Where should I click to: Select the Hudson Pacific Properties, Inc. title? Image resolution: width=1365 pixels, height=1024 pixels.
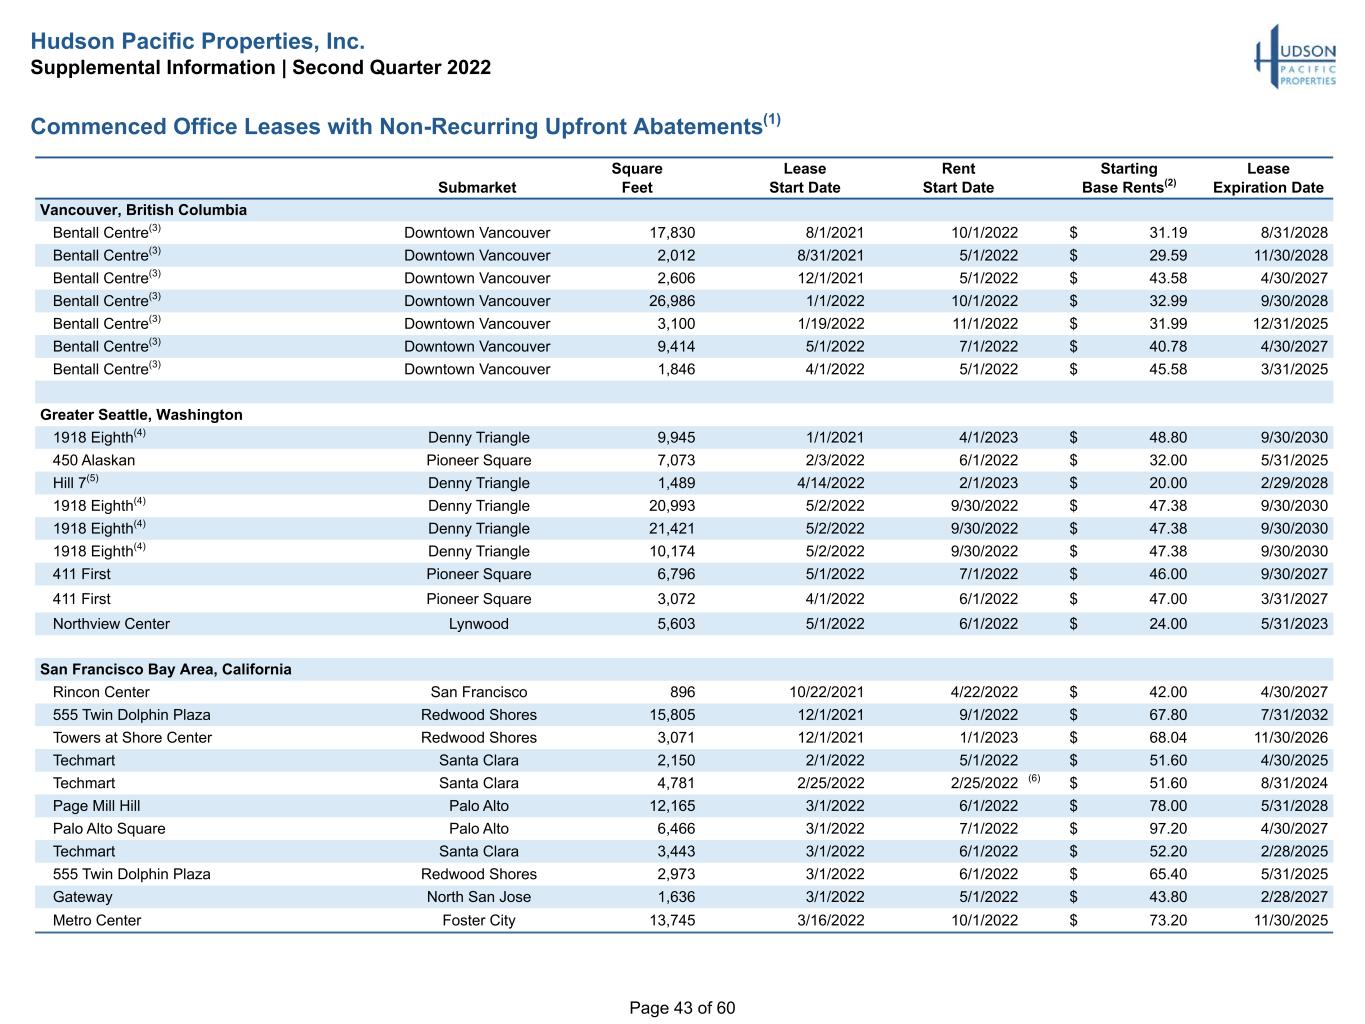pos(197,42)
